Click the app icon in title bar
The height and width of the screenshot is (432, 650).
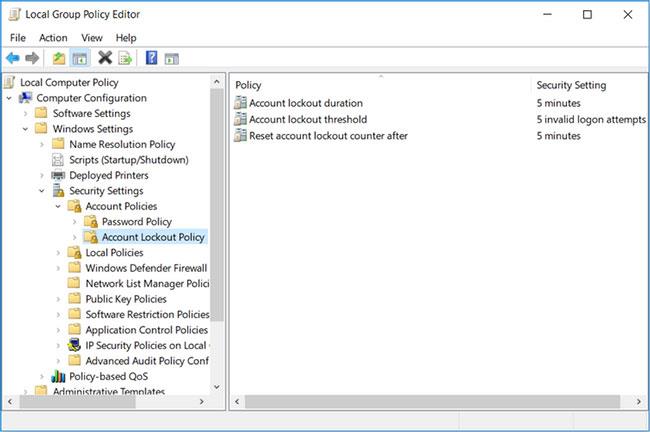(x=14, y=15)
